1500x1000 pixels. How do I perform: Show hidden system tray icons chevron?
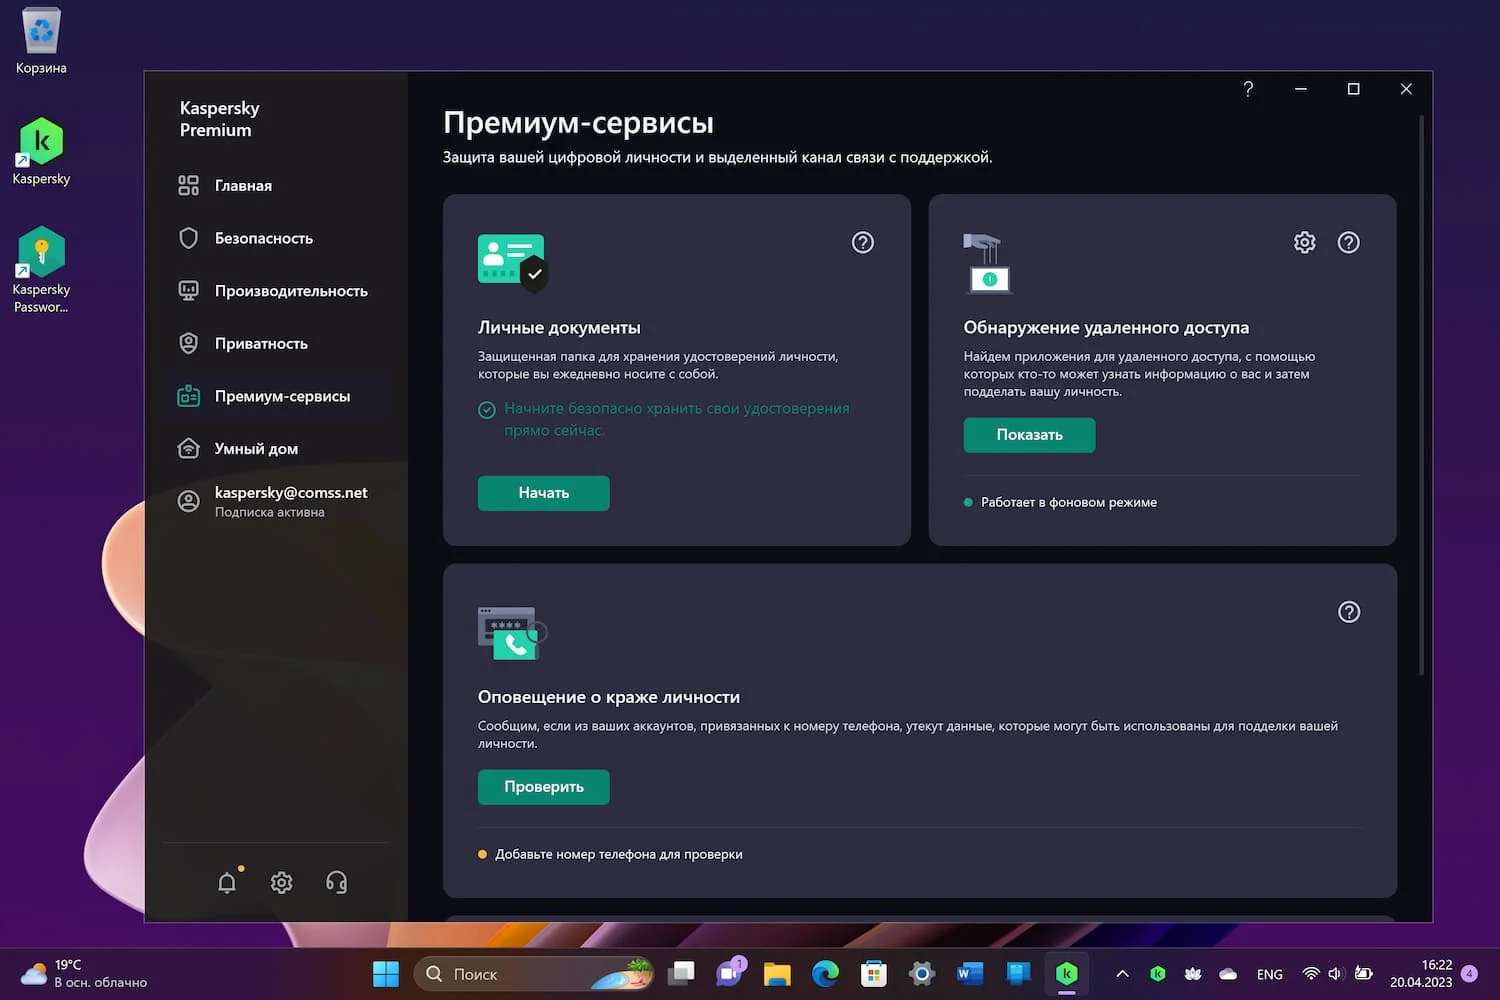tap(1122, 974)
